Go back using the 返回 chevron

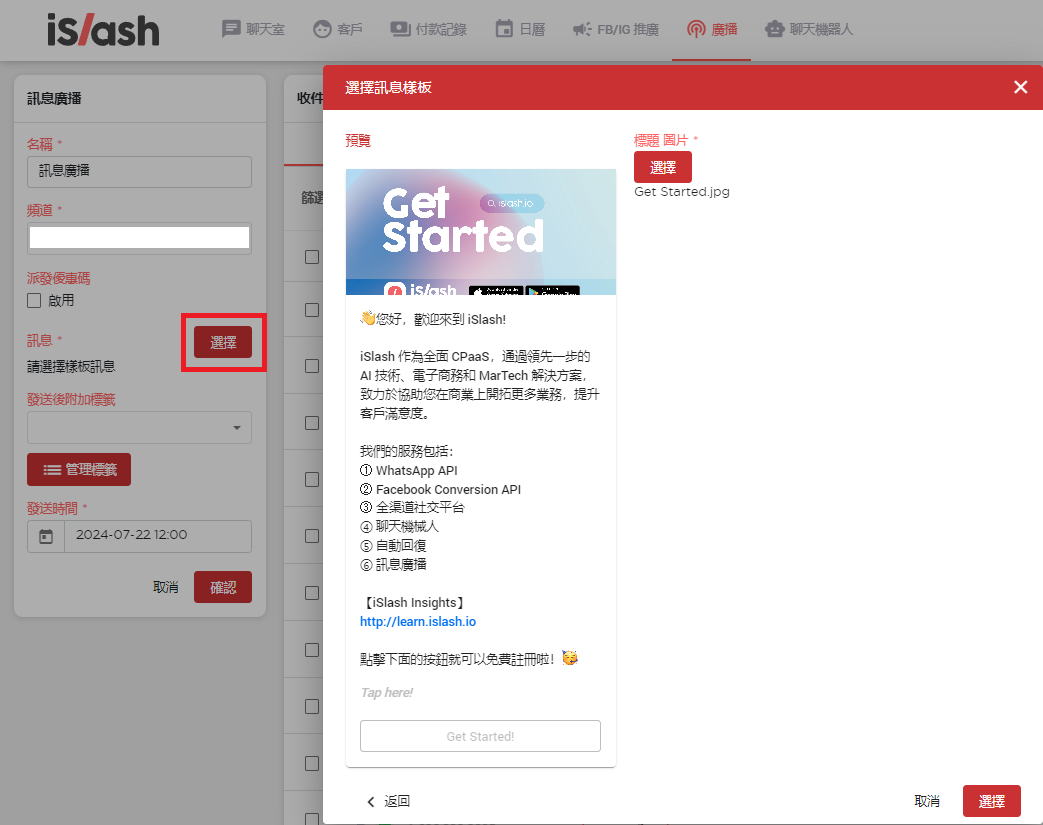point(372,801)
